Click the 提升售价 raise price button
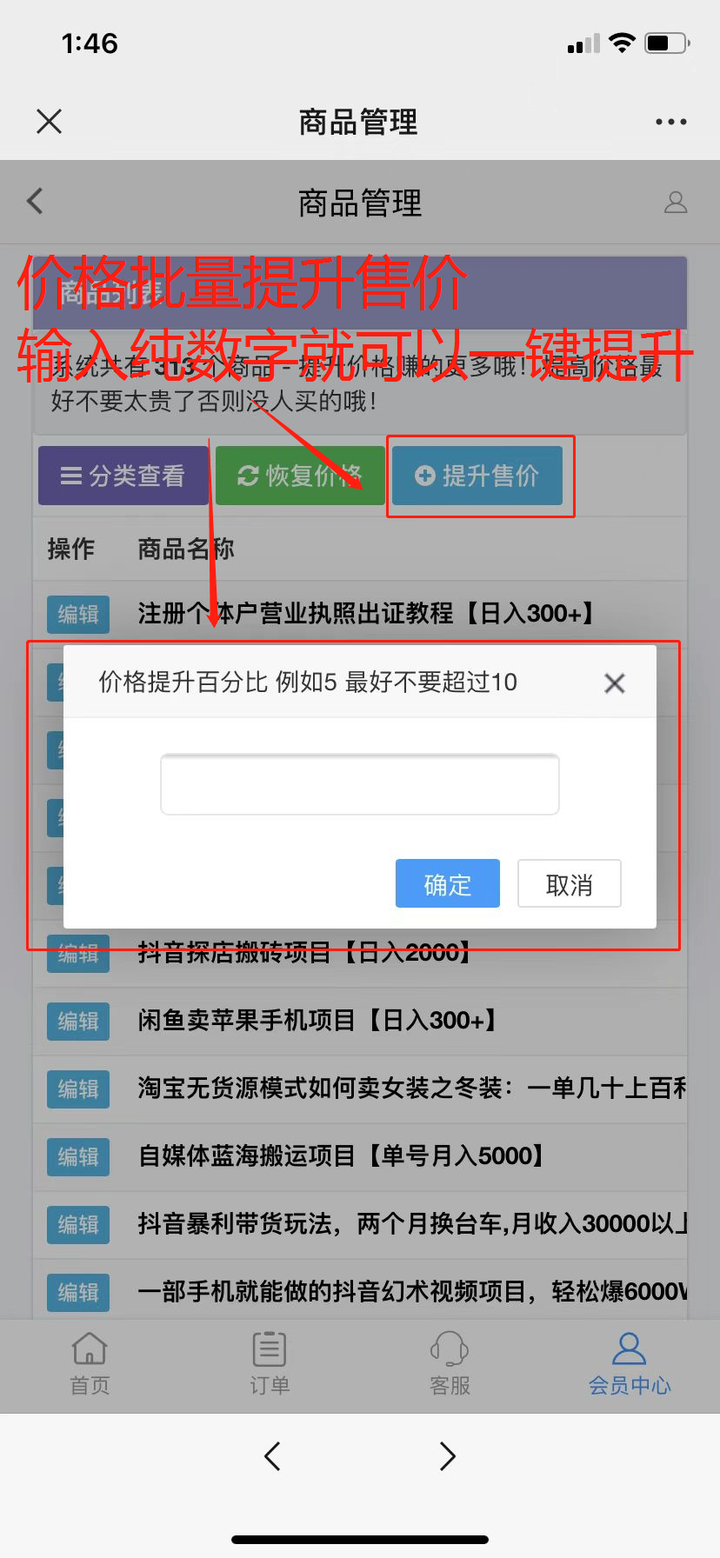This screenshot has width=720, height=1558. (477, 476)
